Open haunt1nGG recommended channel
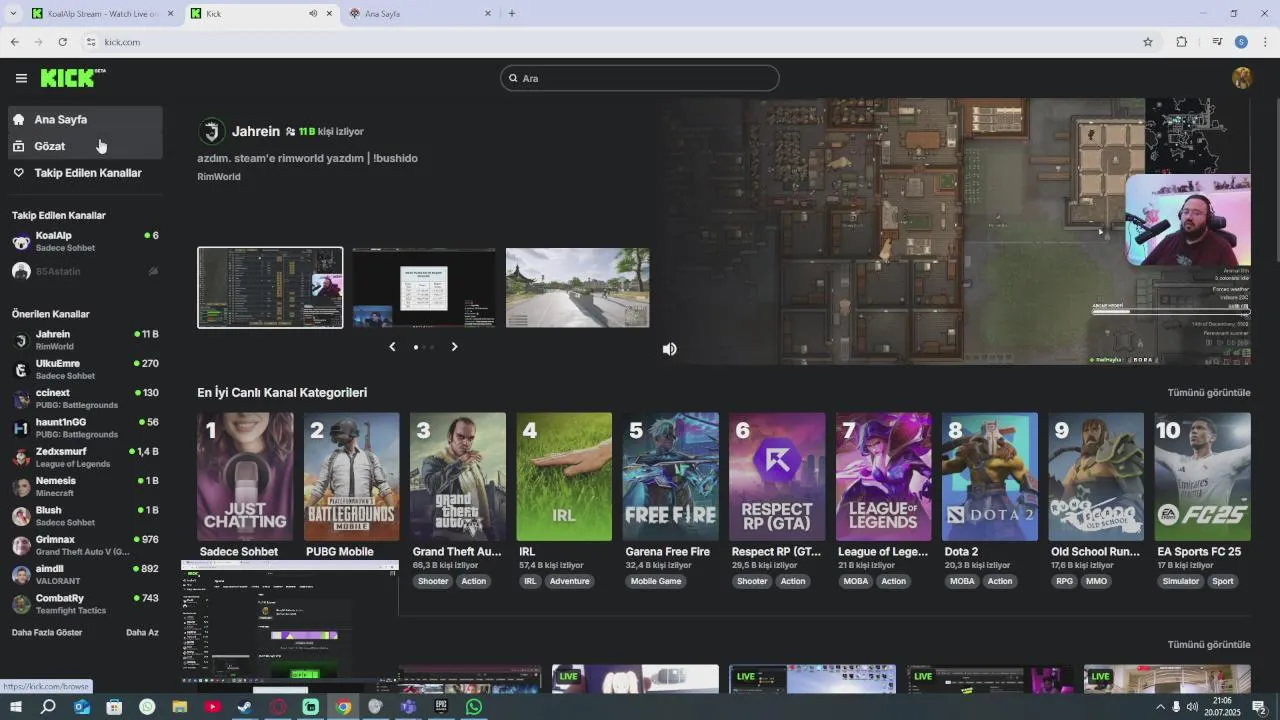Viewport: 1280px width, 720px height. [85, 428]
